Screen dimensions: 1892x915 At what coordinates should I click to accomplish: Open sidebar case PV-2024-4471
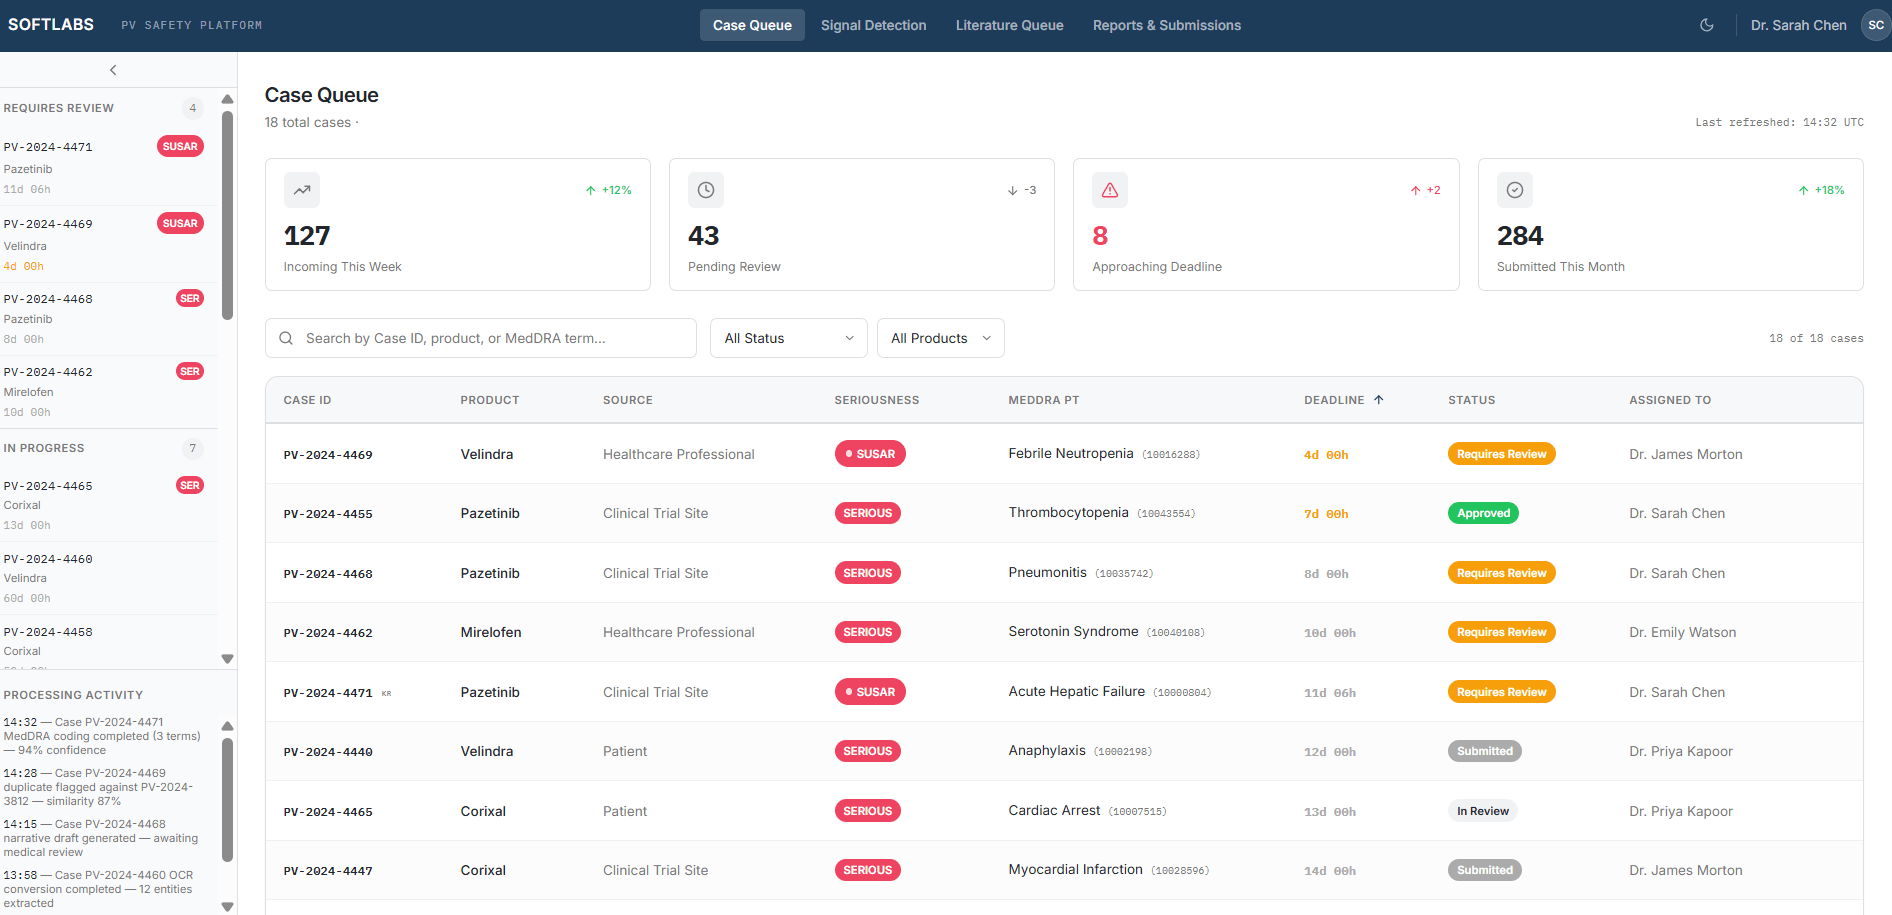tap(108, 167)
